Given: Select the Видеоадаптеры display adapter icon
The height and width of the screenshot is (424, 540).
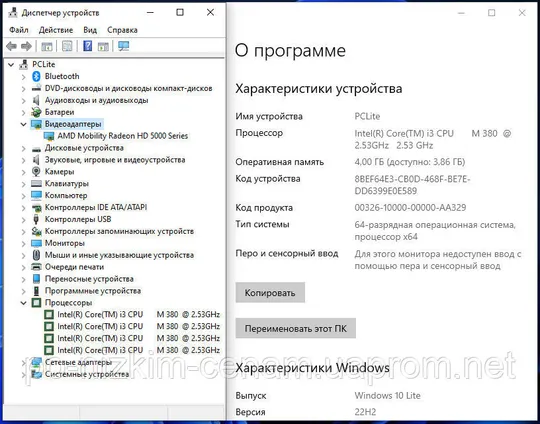Looking at the screenshot, I should tap(36, 124).
